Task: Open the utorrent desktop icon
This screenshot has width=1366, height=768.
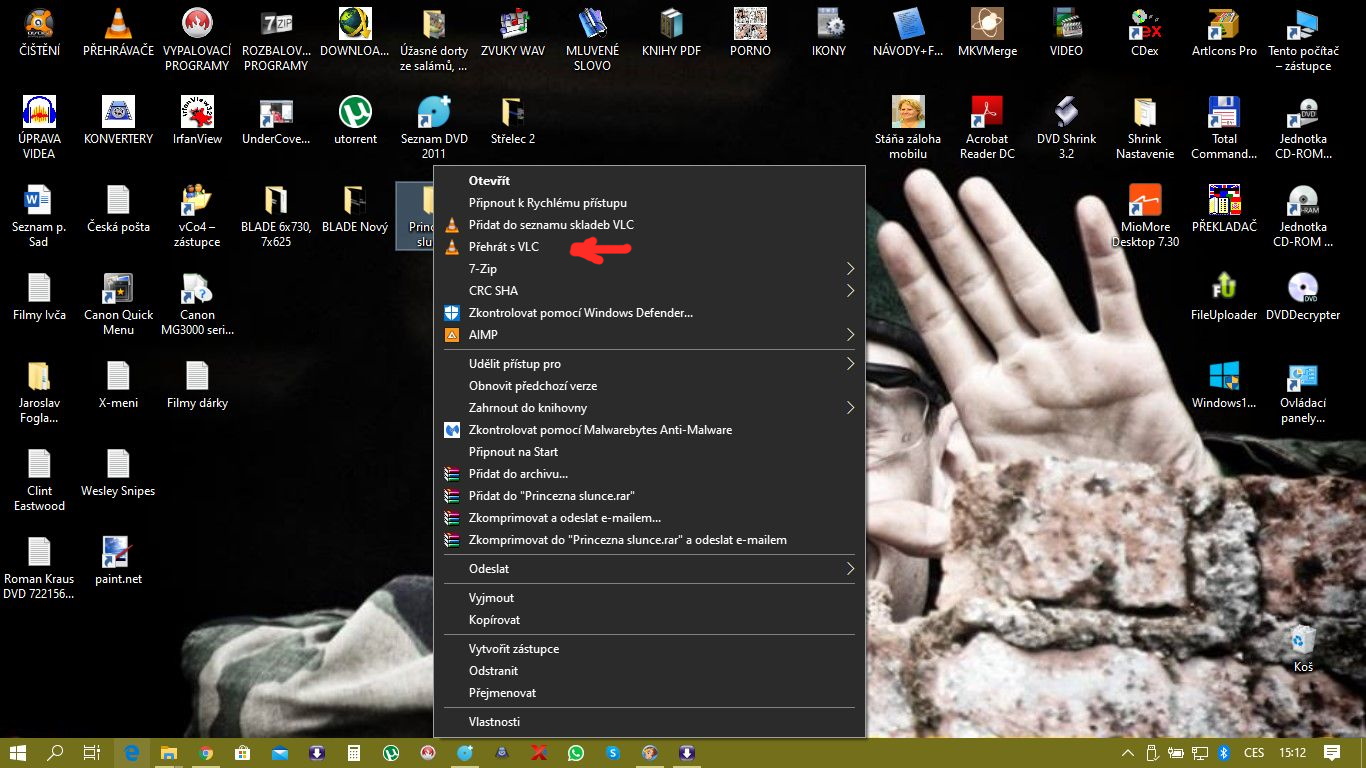Action: 355,121
